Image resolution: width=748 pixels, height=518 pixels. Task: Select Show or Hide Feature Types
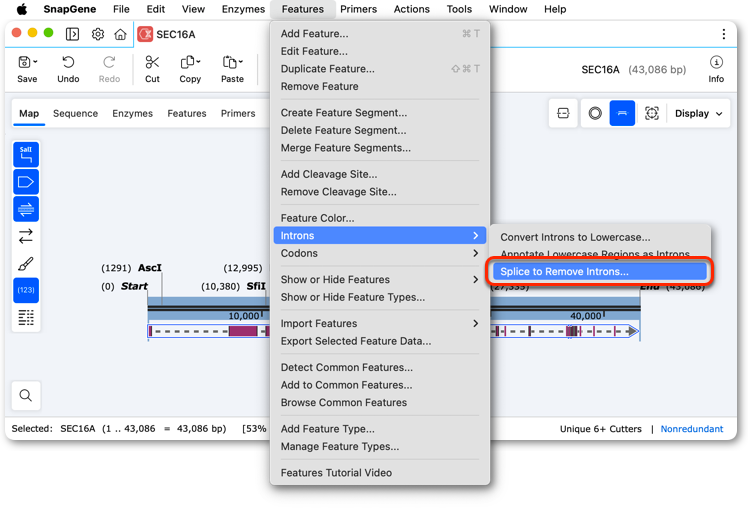[x=380, y=297]
